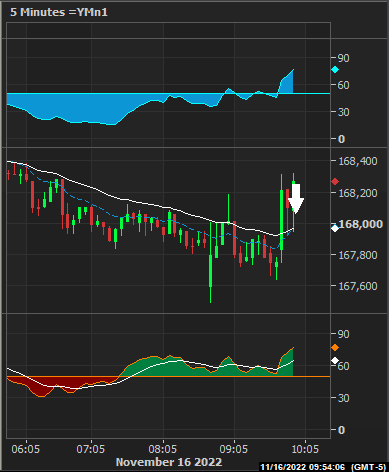
Task: Click the 11/16/2022 09:54:06 timestamp
Action: [303, 467]
